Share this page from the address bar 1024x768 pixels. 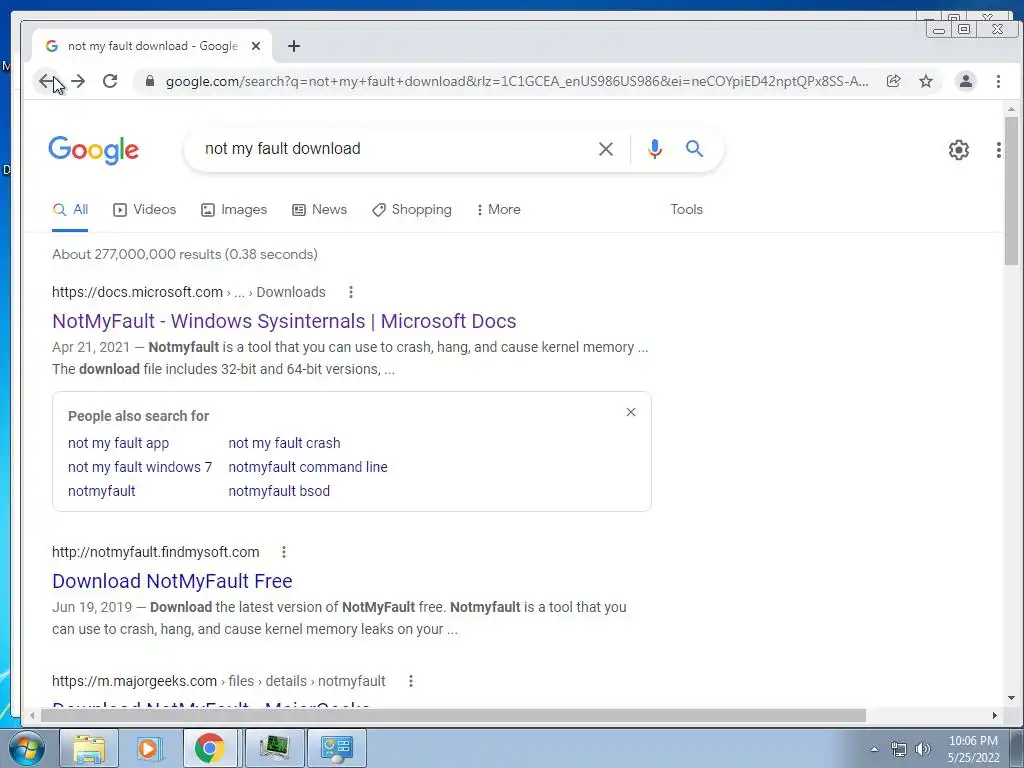click(x=893, y=81)
